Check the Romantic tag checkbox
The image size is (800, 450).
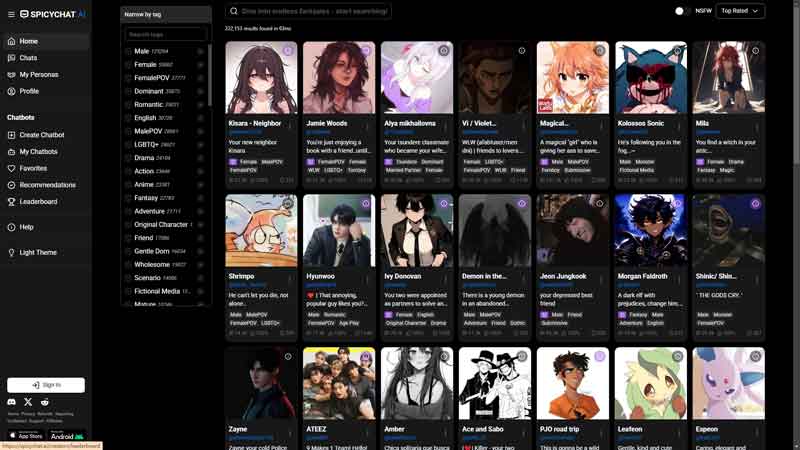pos(129,105)
